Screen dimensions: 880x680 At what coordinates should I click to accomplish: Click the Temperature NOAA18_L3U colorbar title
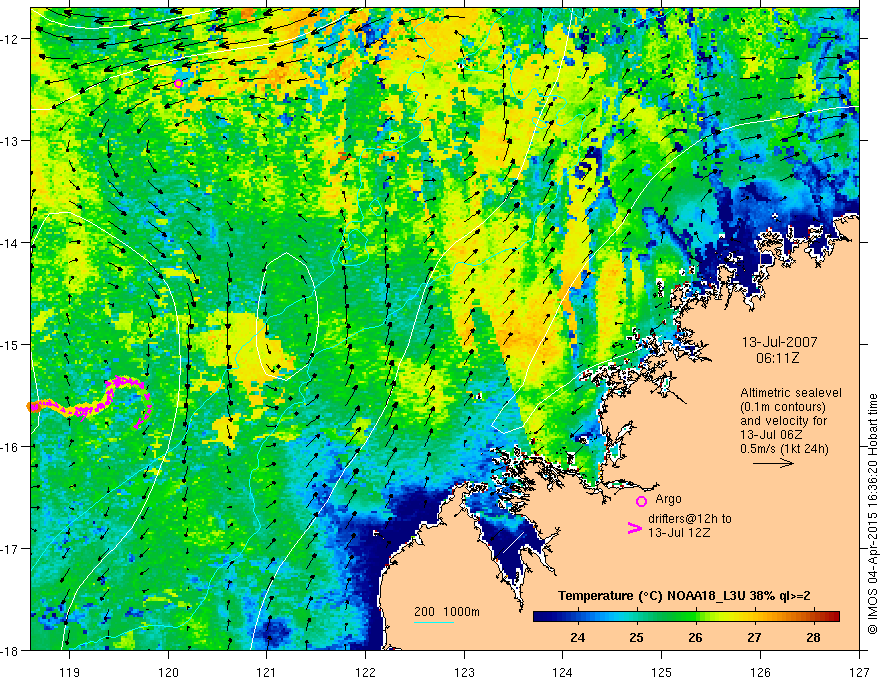[x=684, y=596]
